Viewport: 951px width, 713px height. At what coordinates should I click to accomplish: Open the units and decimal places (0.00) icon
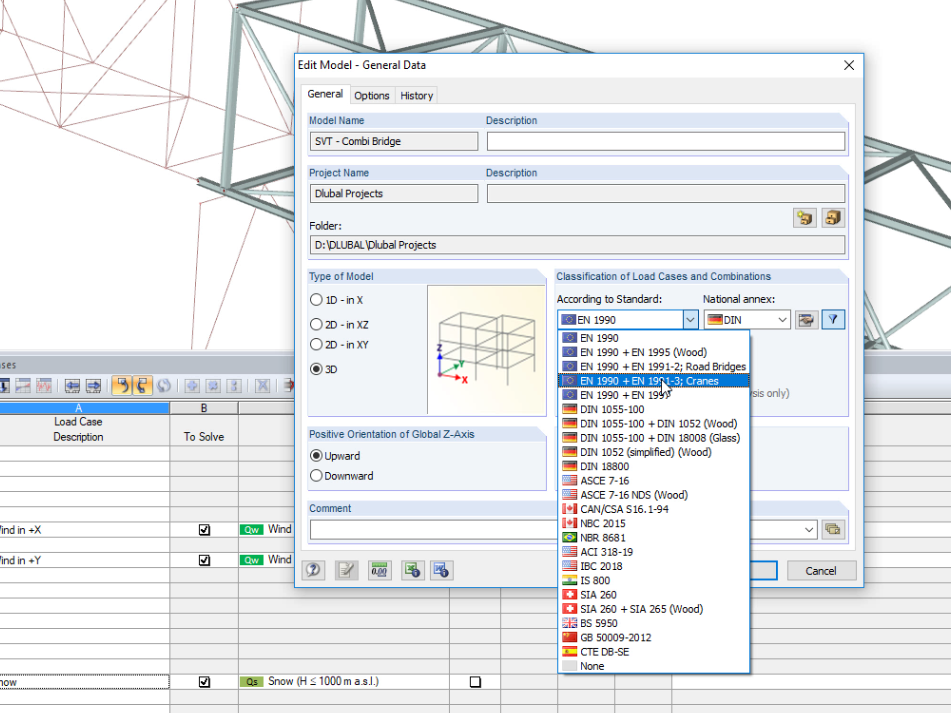point(379,570)
